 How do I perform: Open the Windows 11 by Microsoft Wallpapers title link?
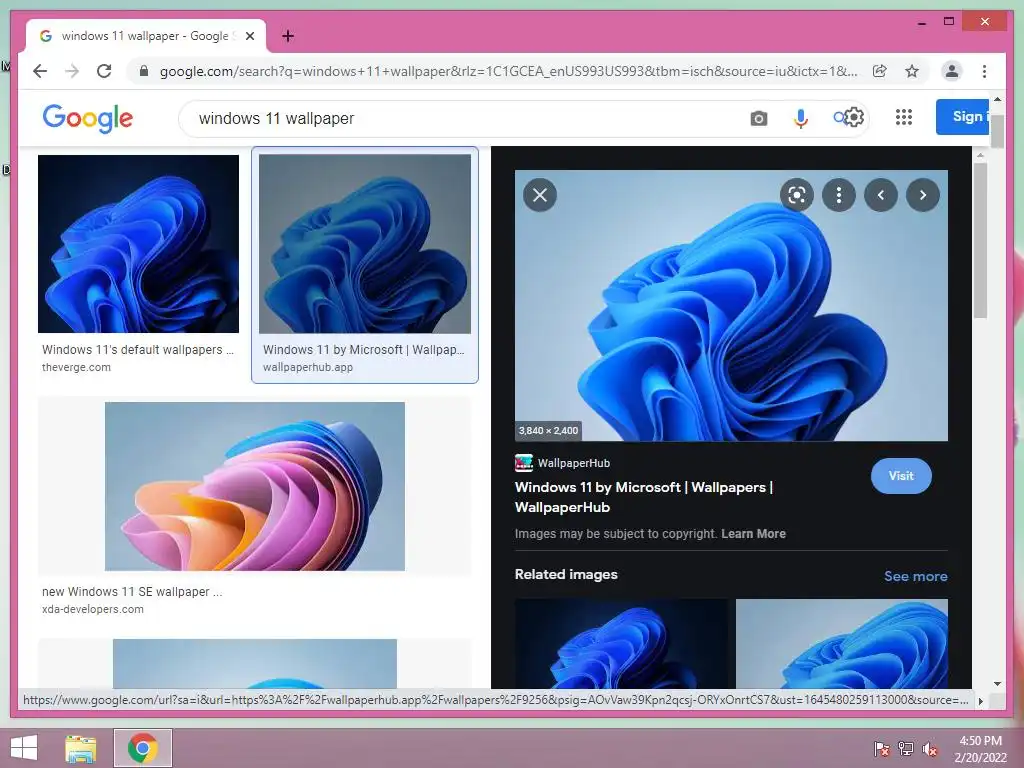click(643, 497)
